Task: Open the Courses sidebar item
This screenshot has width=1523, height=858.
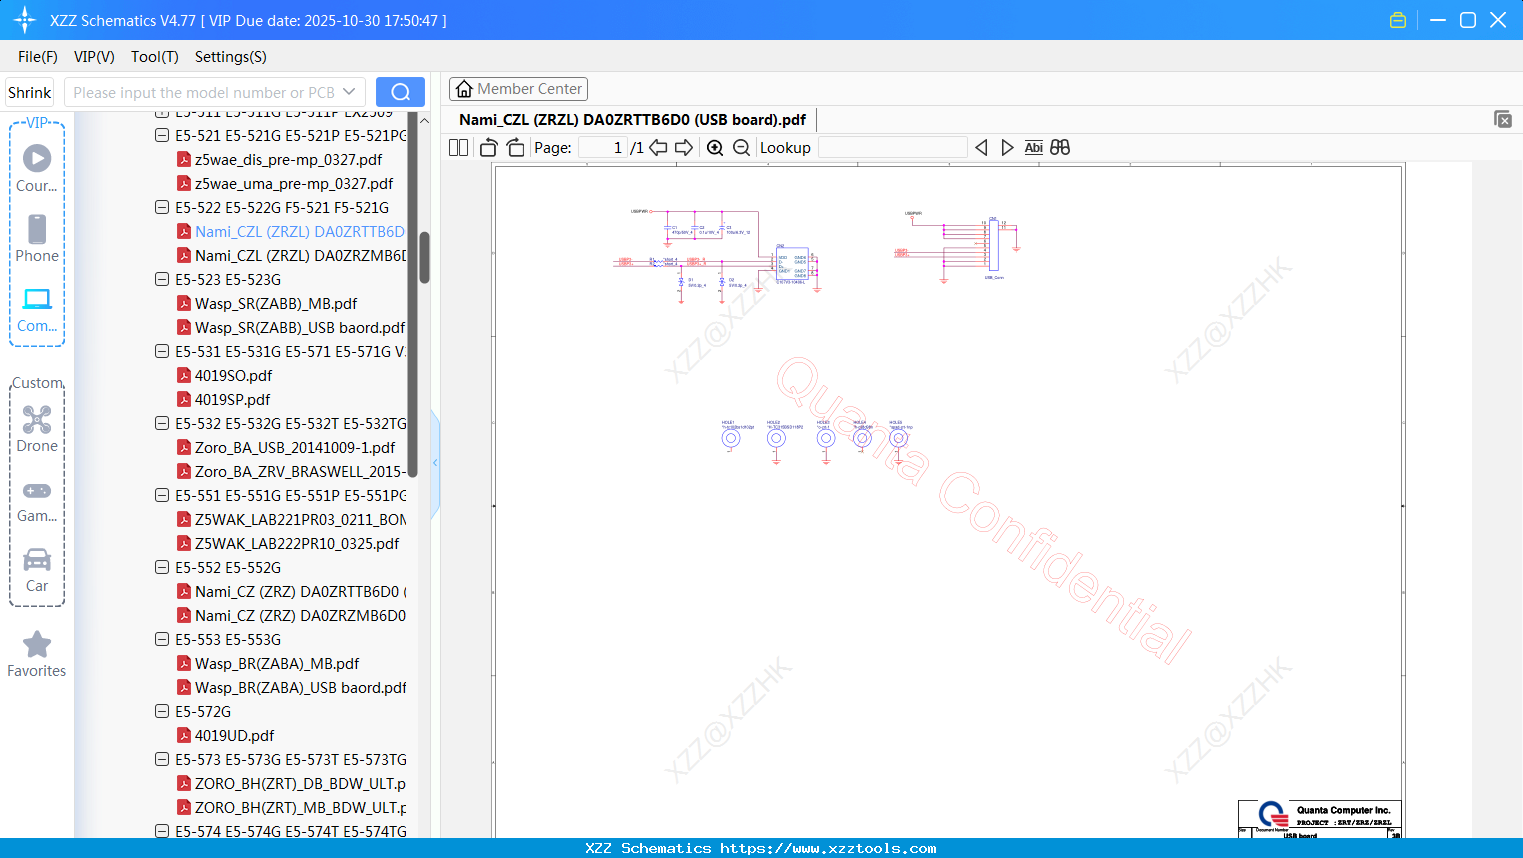Action: pos(37,168)
